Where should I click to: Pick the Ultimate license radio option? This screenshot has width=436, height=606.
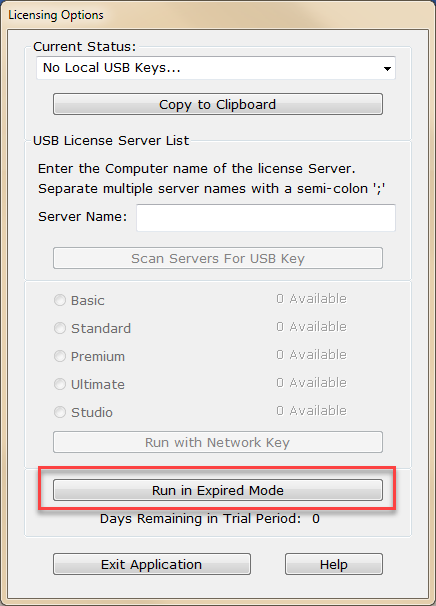pos(60,384)
